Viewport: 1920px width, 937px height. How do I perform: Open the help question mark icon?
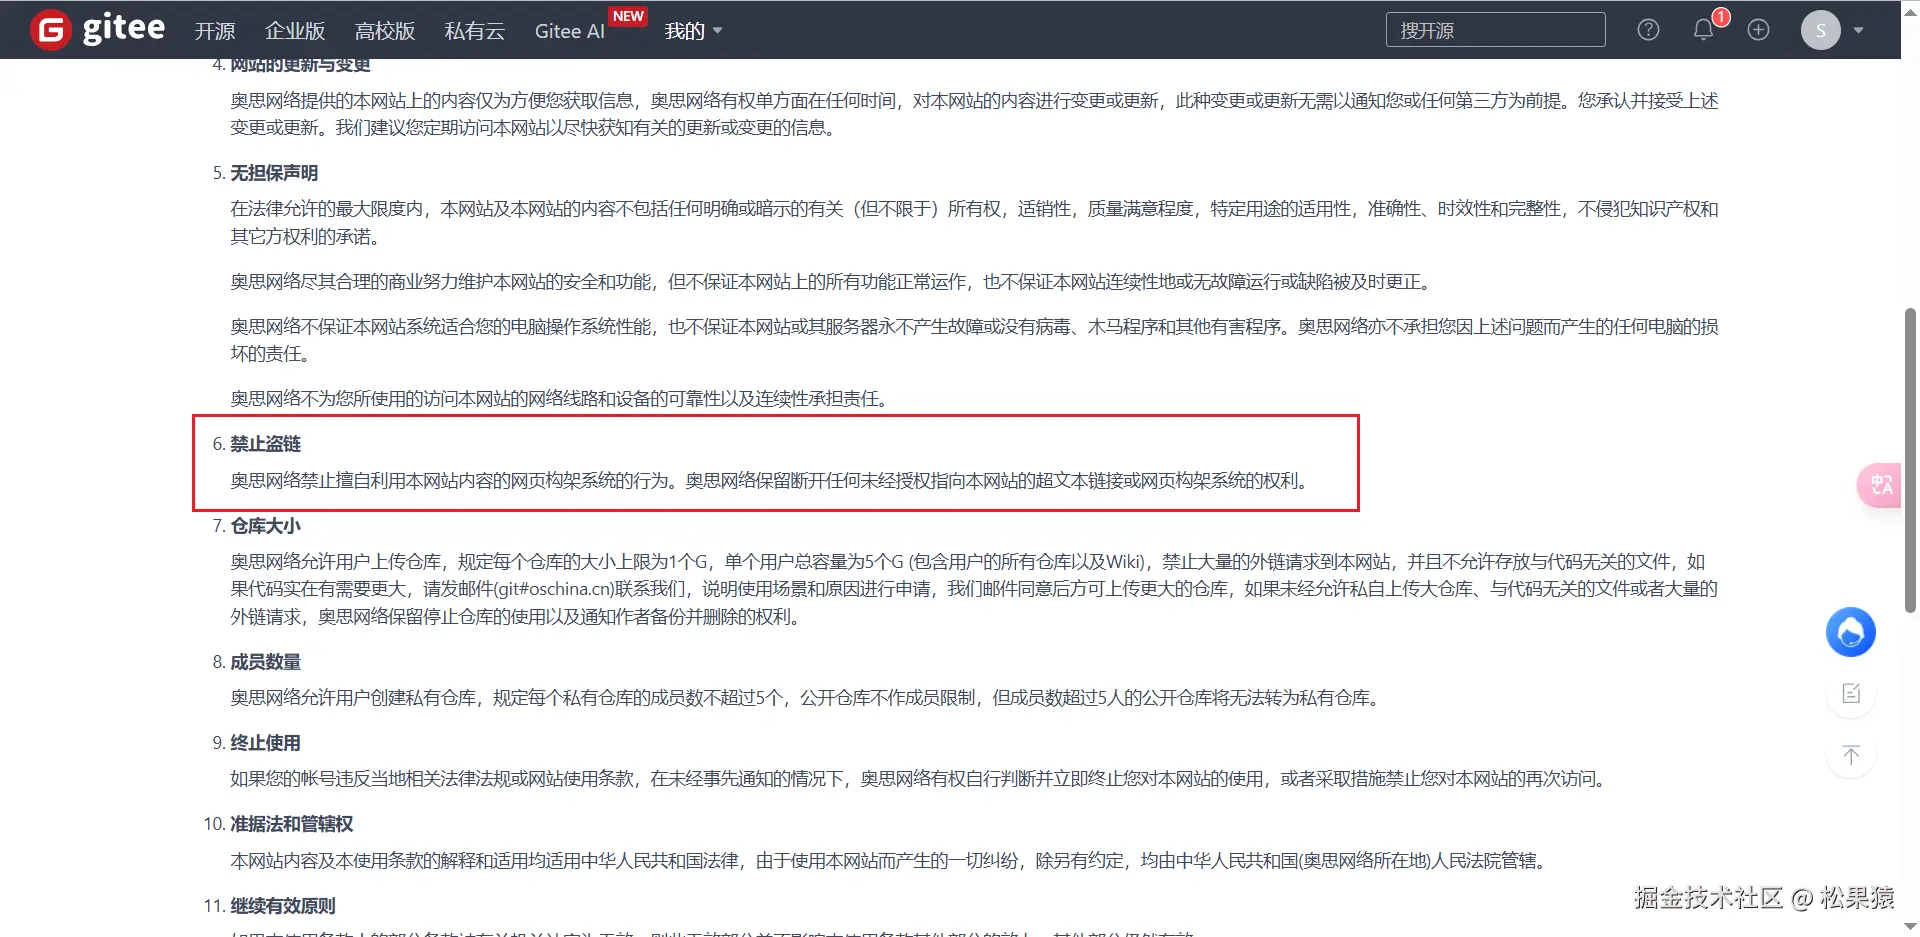pyautogui.click(x=1648, y=30)
